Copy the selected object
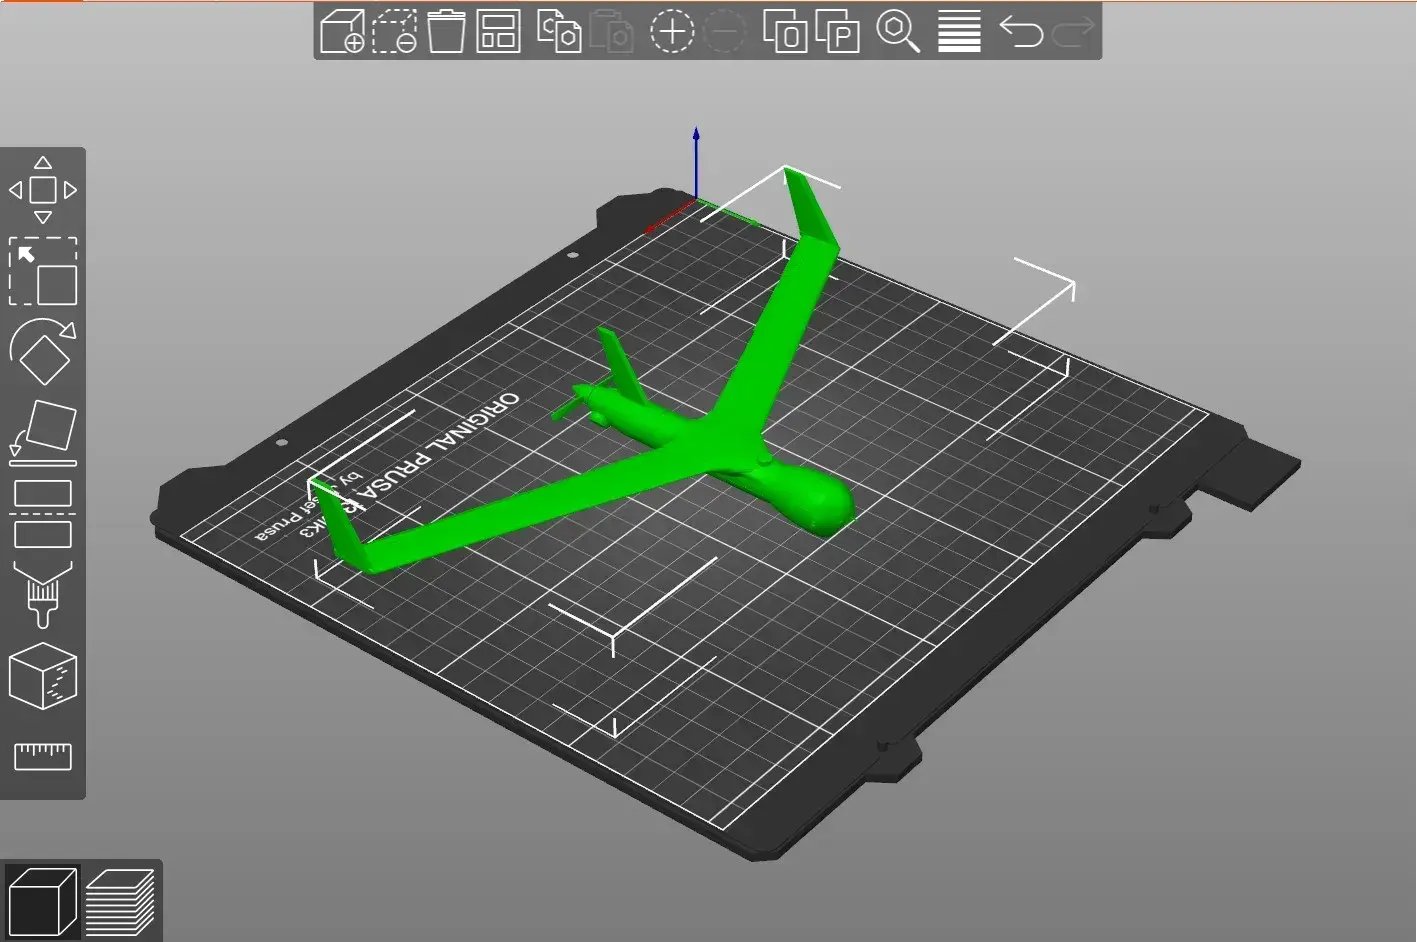This screenshot has height=942, width=1417. pyautogui.click(x=559, y=31)
